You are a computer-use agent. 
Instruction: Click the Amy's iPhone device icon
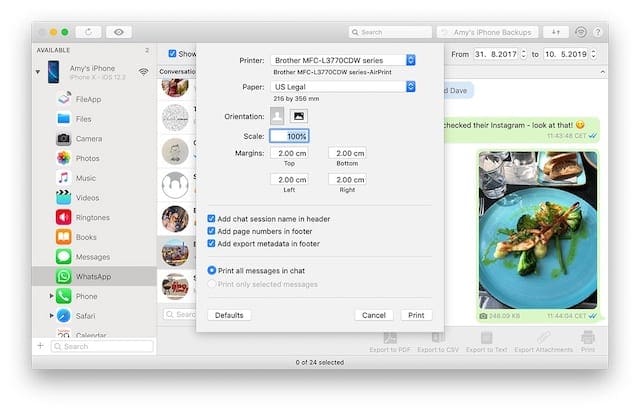tap(53, 72)
